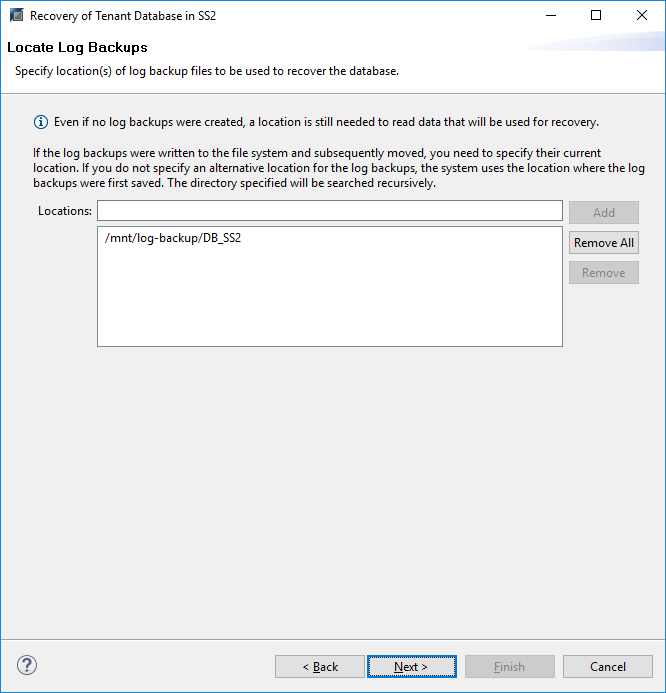Maximize the recovery wizard window
Viewport: 666px width, 693px height.
pyautogui.click(x=596, y=16)
